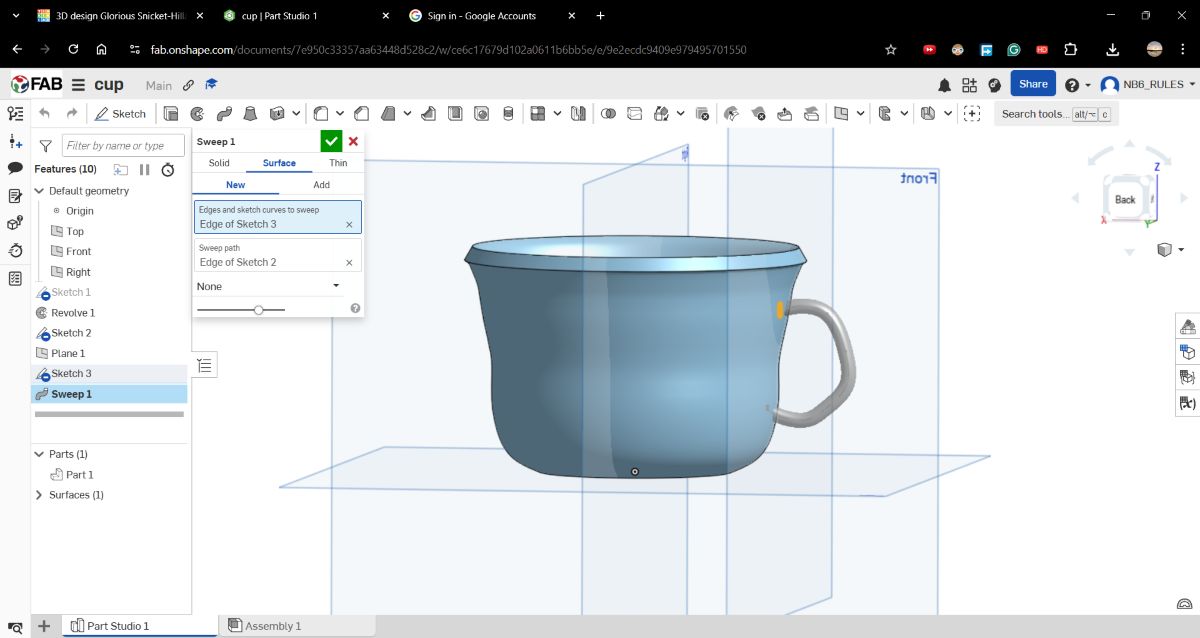Open the Revolve tool
This screenshot has height=638, width=1200.
click(195, 113)
